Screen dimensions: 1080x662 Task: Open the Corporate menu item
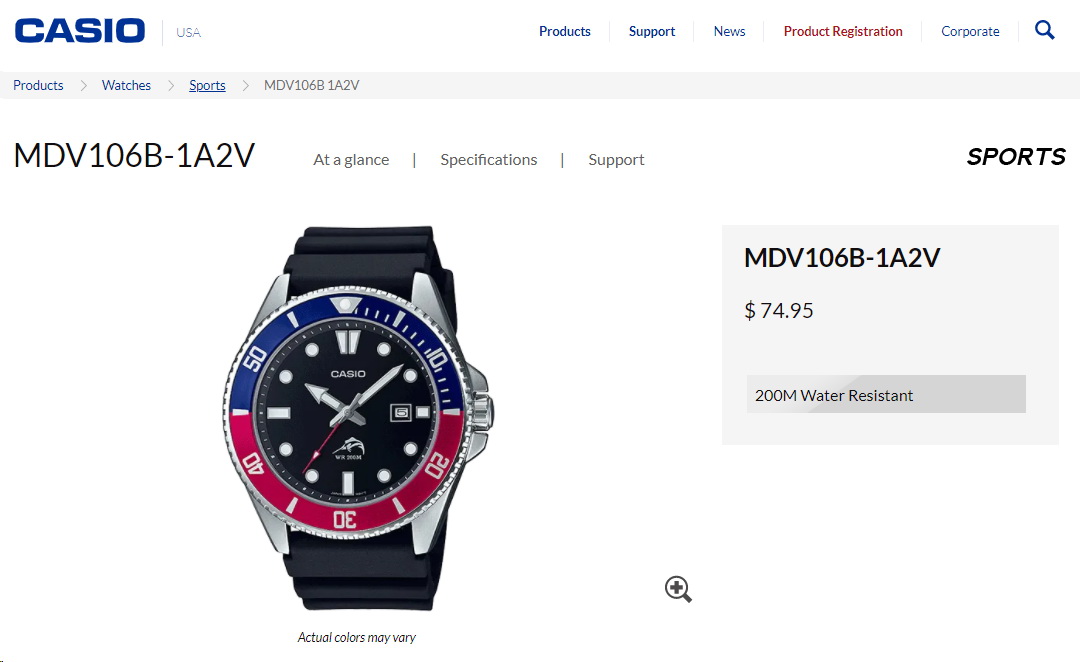(x=970, y=31)
